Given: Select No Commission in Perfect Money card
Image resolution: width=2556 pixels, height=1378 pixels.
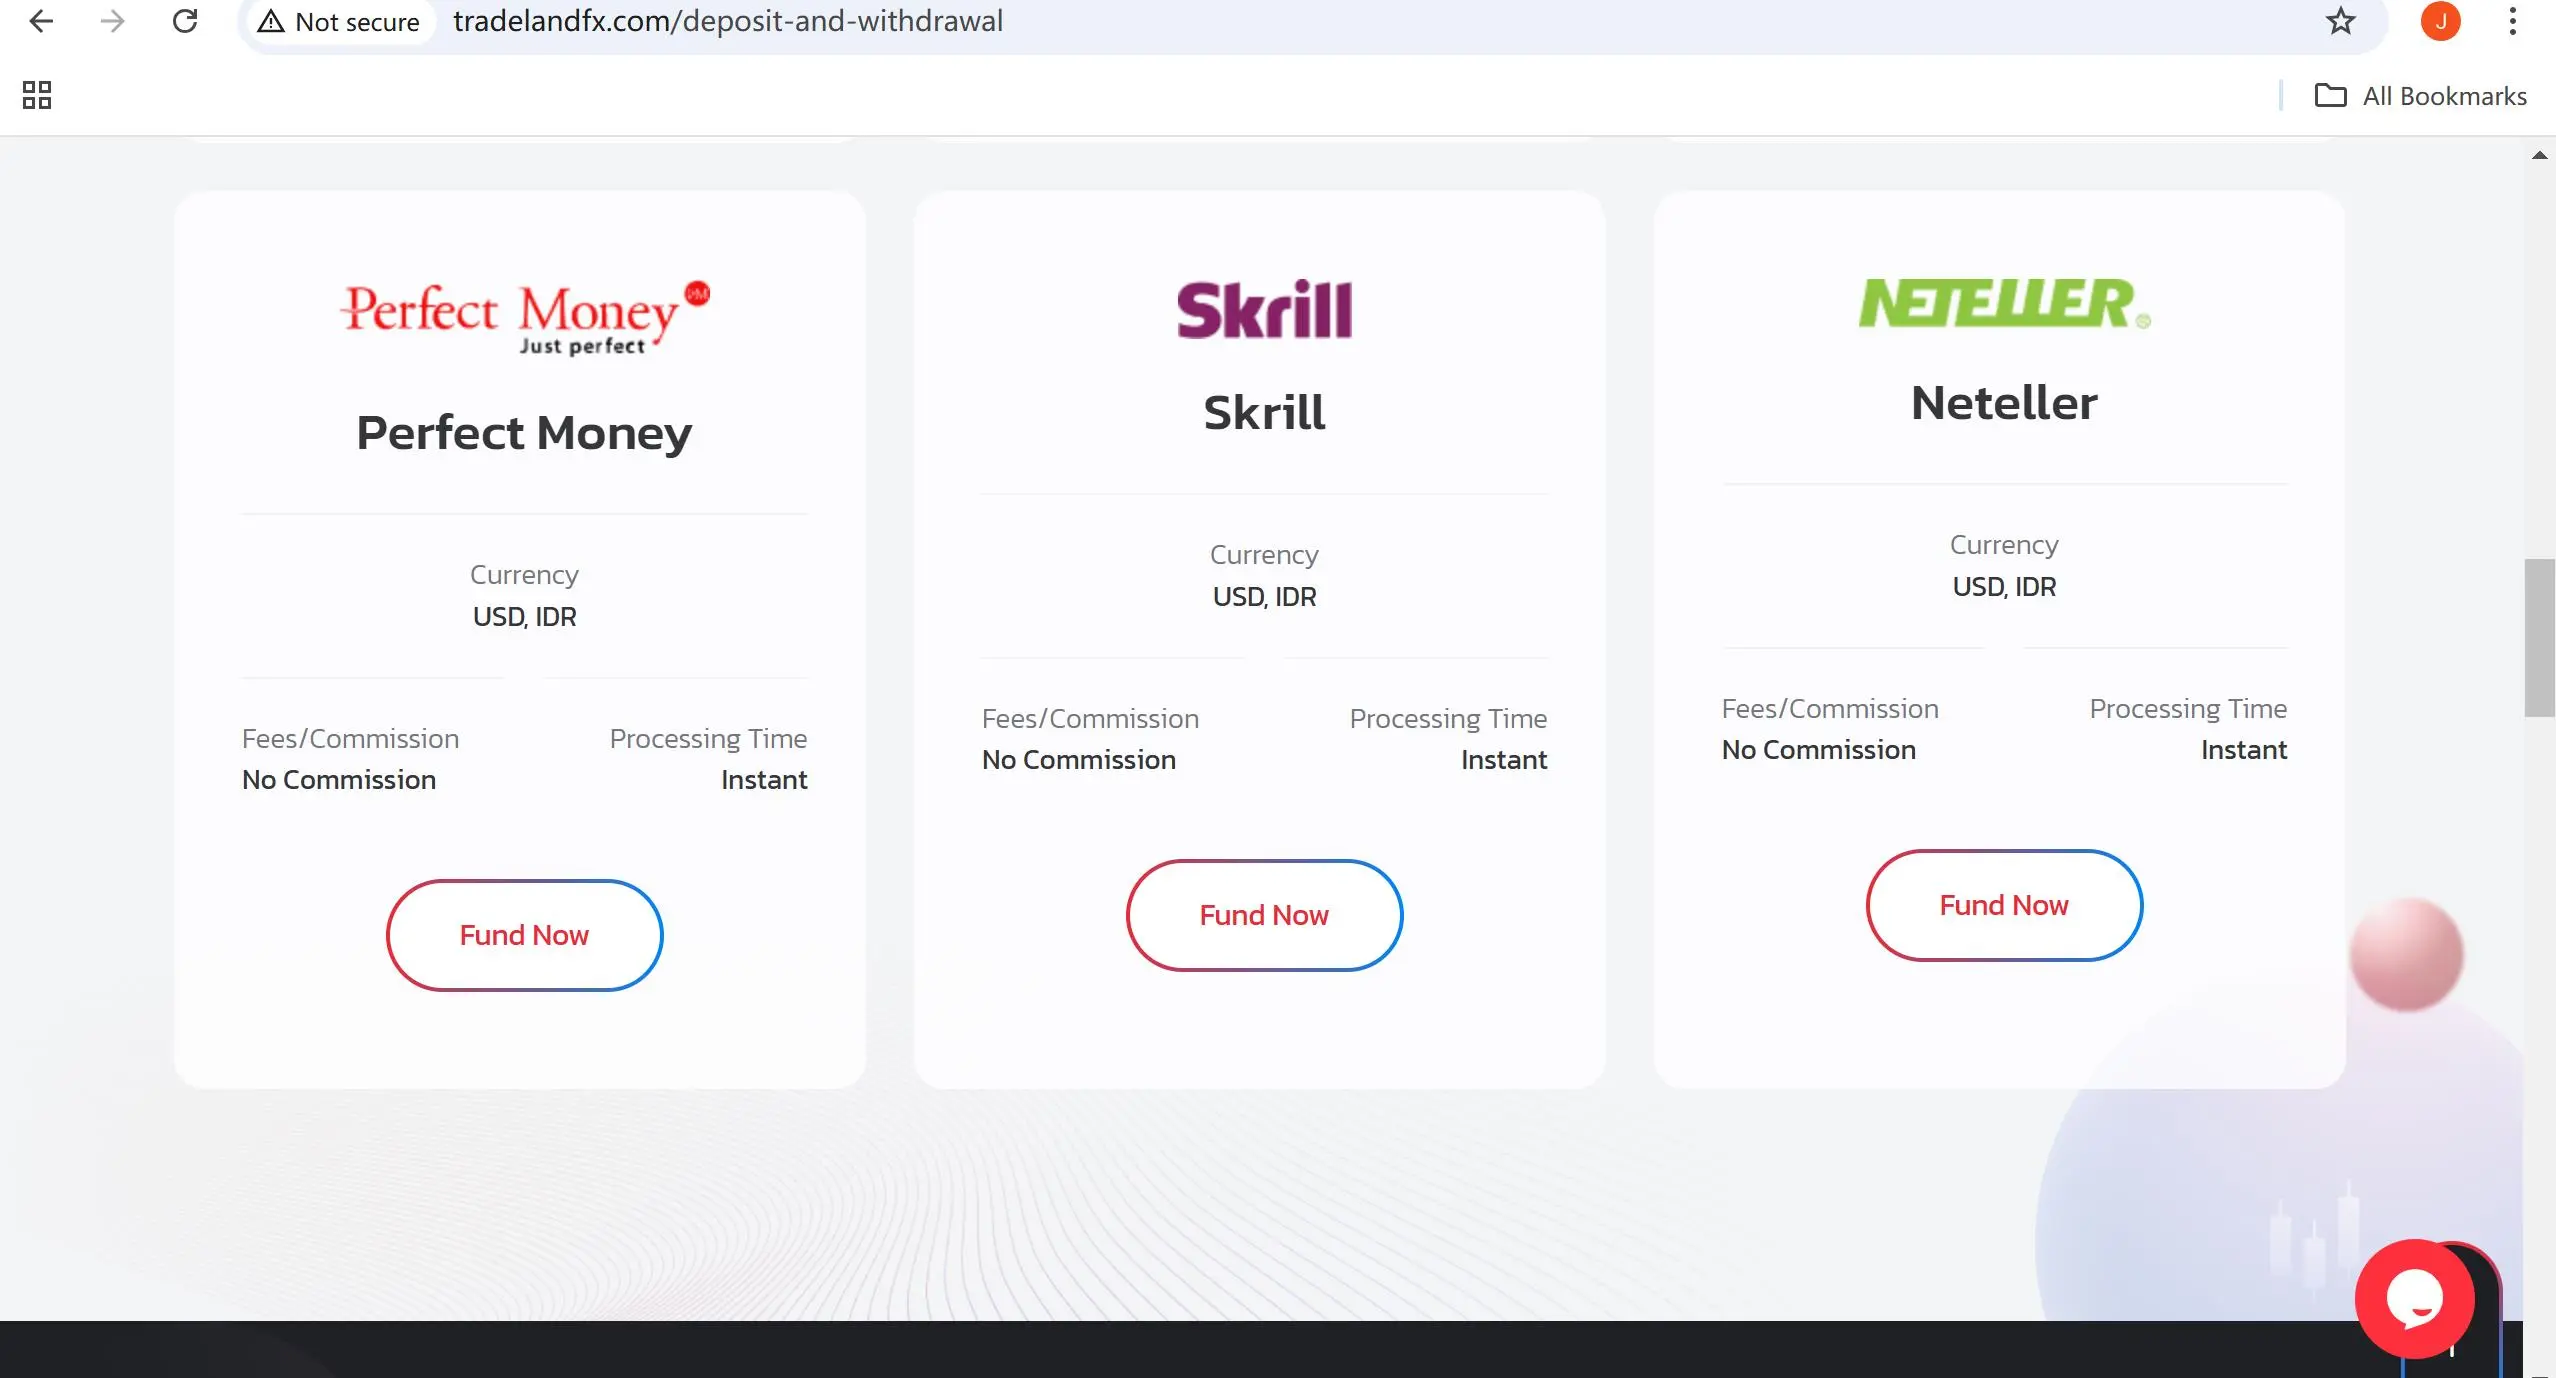Looking at the screenshot, I should pos(339,780).
